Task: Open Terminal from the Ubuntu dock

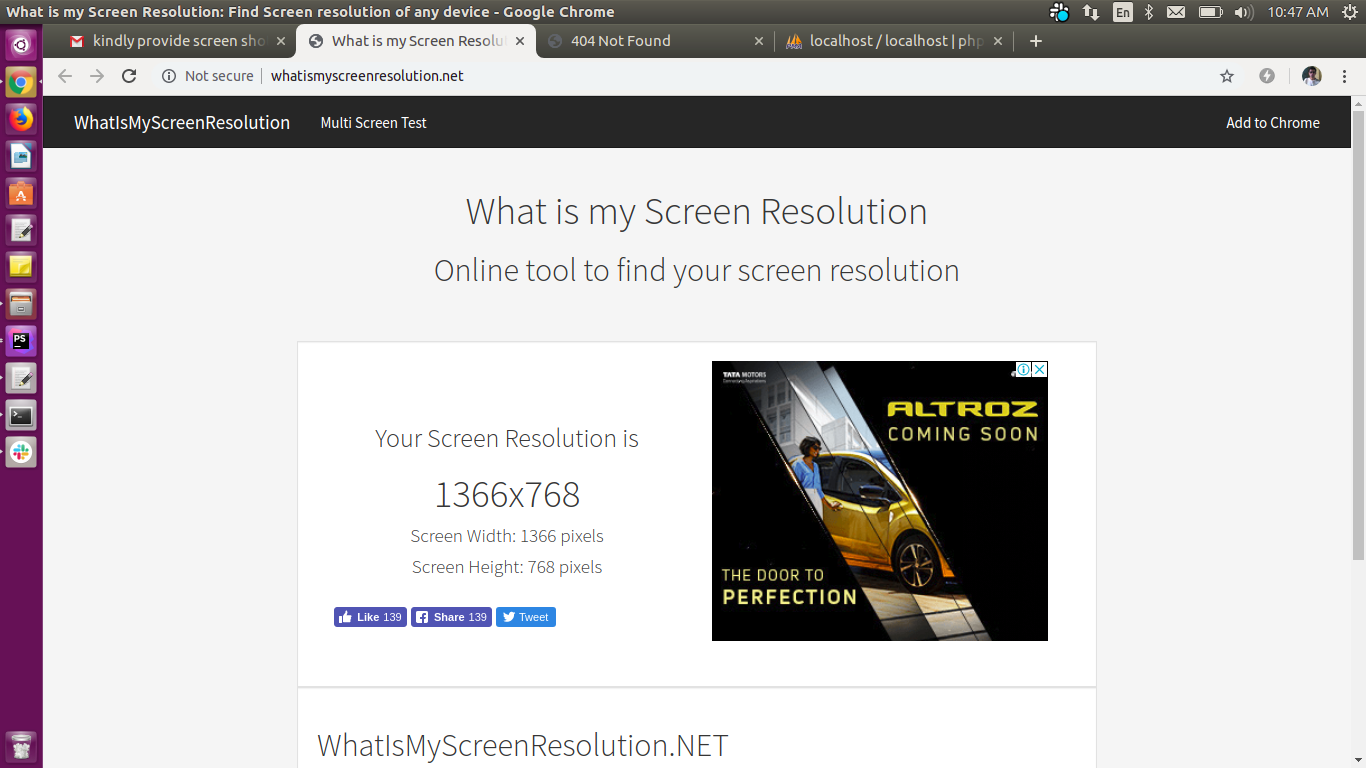Action: pos(21,415)
